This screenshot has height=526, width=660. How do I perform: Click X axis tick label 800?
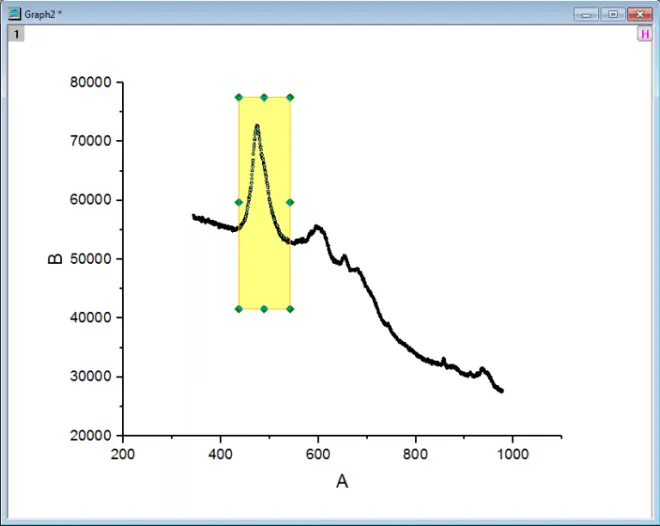click(x=415, y=454)
